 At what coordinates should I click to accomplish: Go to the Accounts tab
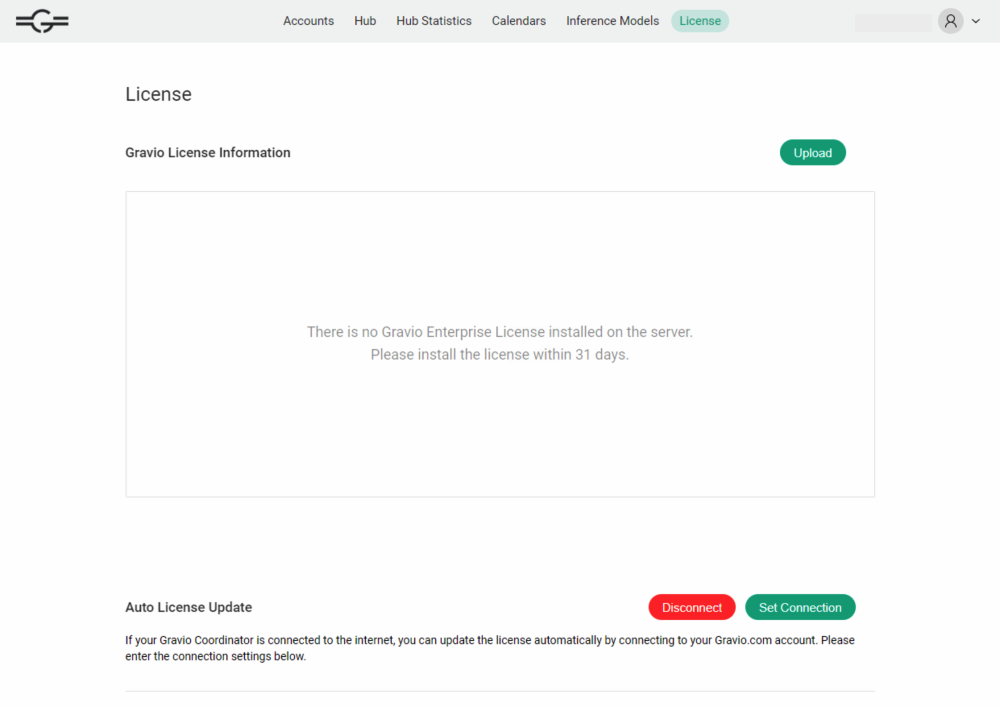(x=309, y=21)
